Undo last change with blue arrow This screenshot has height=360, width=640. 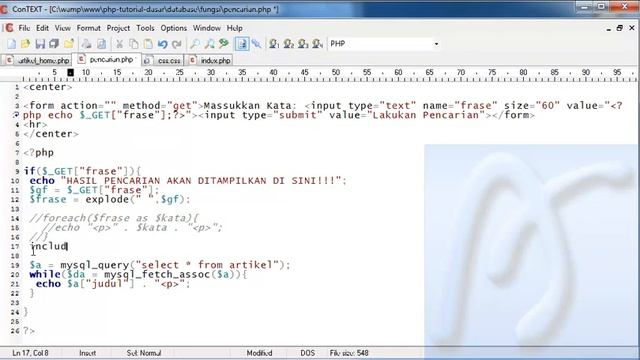162,44
